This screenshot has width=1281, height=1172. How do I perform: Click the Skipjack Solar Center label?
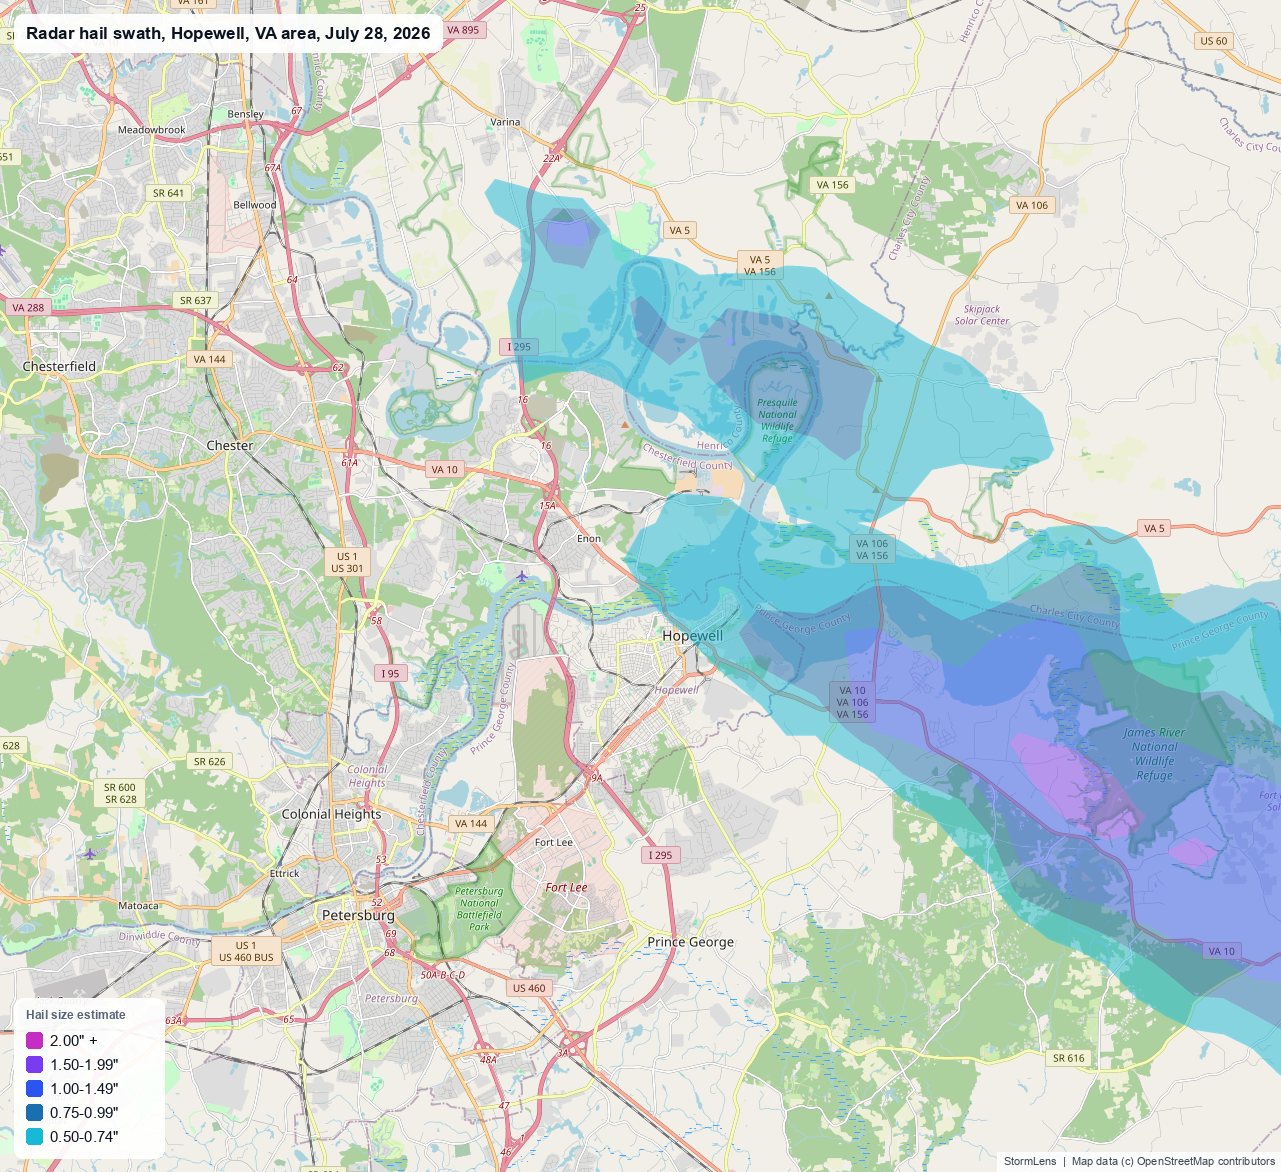coord(982,315)
